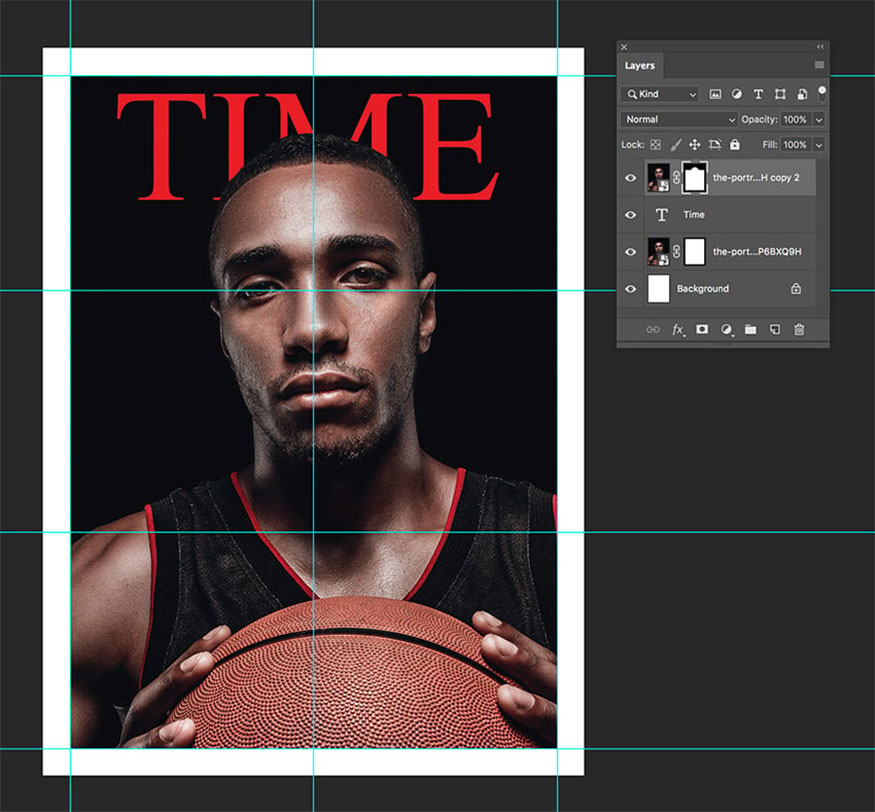This screenshot has height=812, width=875.
Task: Click the Time layer's T type icon
Action: pyautogui.click(x=662, y=215)
